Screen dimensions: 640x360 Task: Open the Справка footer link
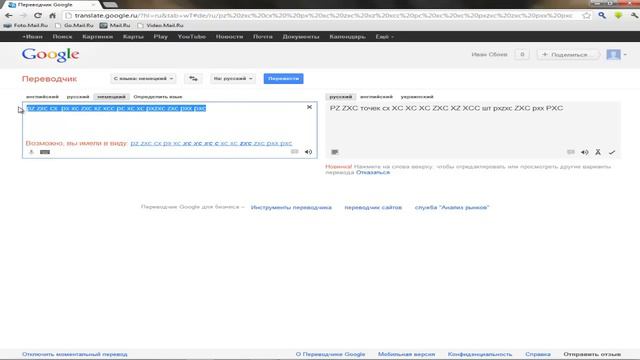point(538,354)
